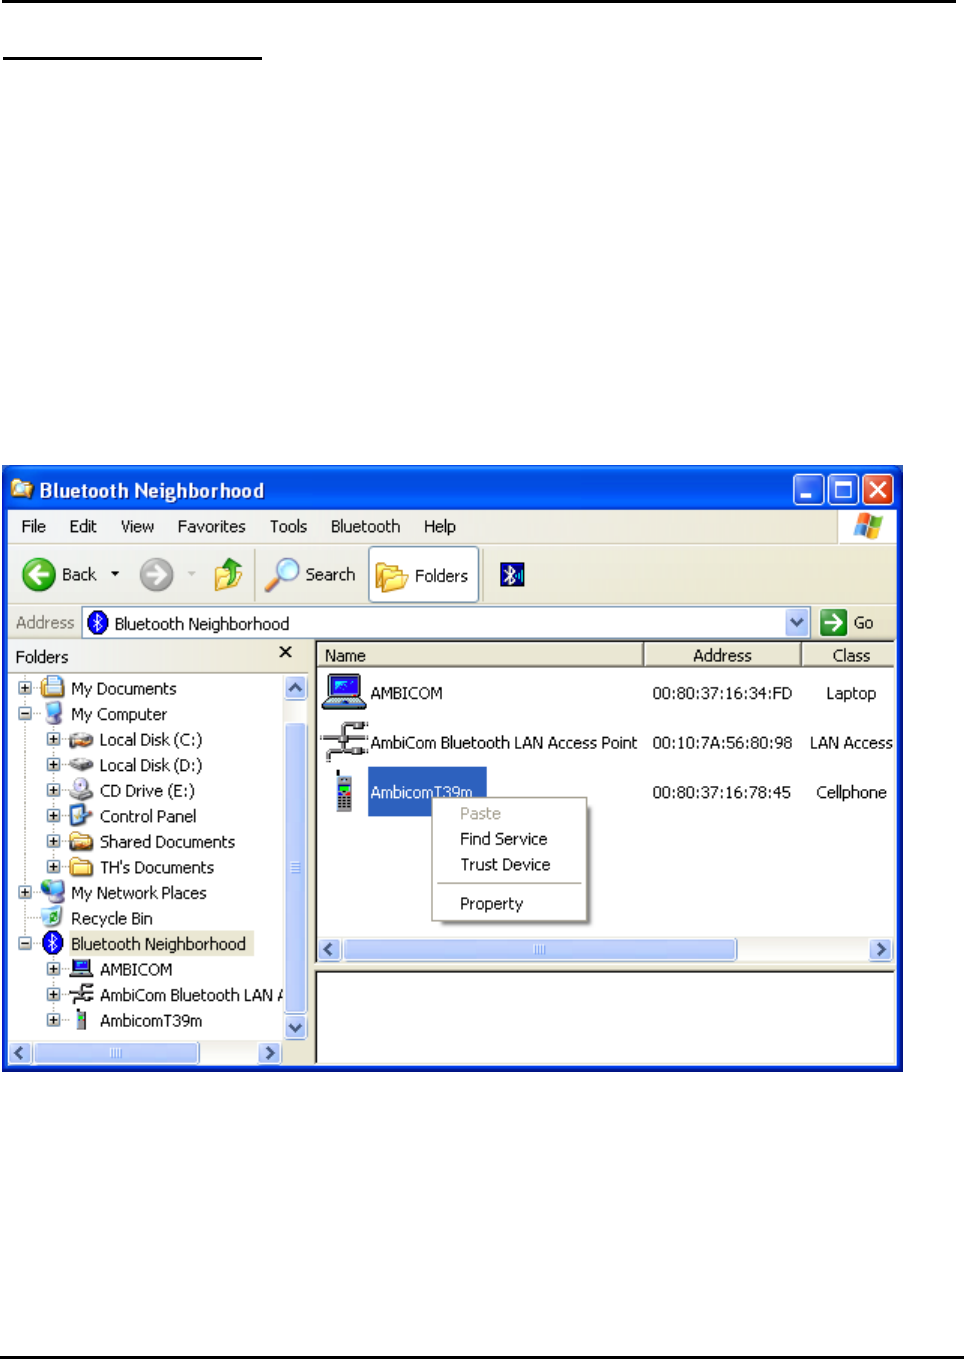Open the Favorites menu
The height and width of the screenshot is (1359, 964).
point(211,526)
